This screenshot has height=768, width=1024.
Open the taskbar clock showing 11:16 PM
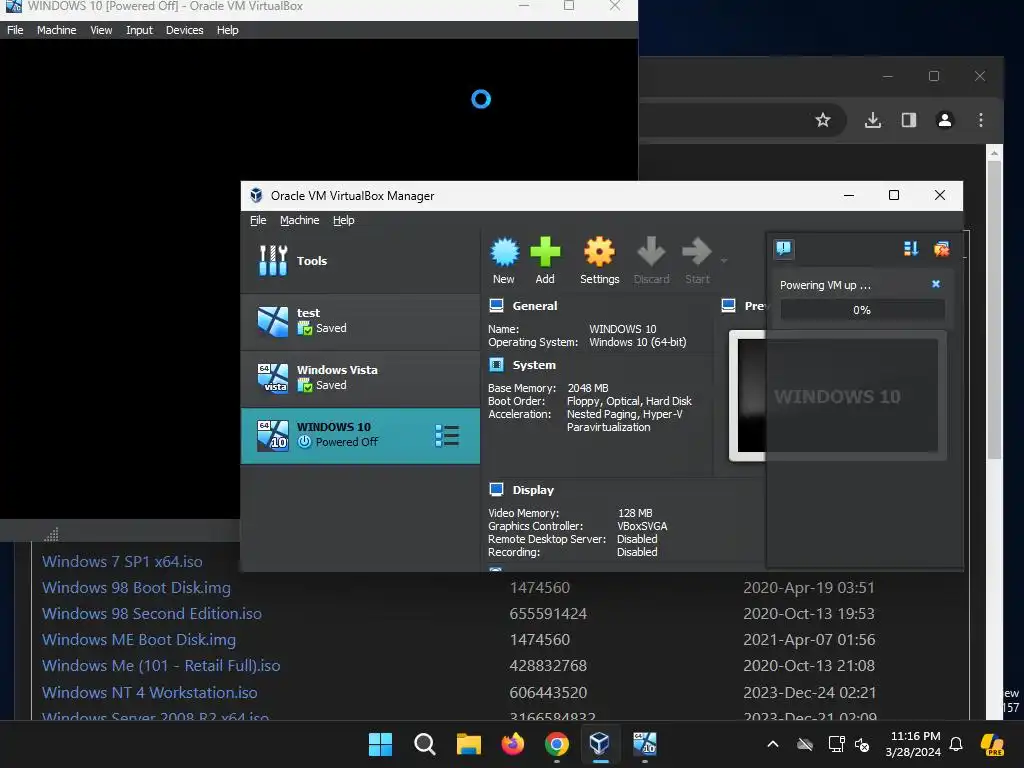tap(914, 744)
